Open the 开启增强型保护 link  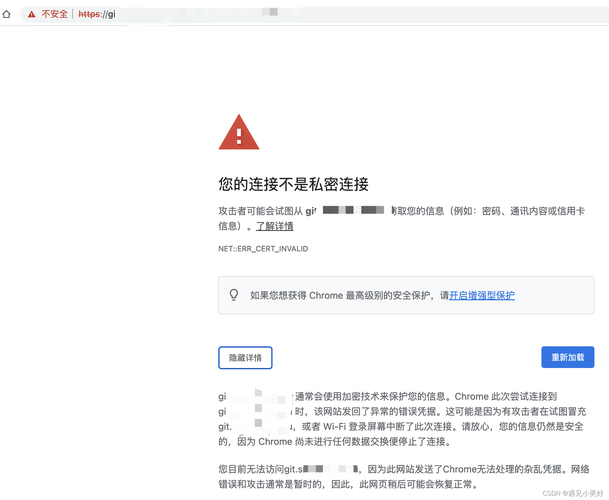tap(482, 295)
